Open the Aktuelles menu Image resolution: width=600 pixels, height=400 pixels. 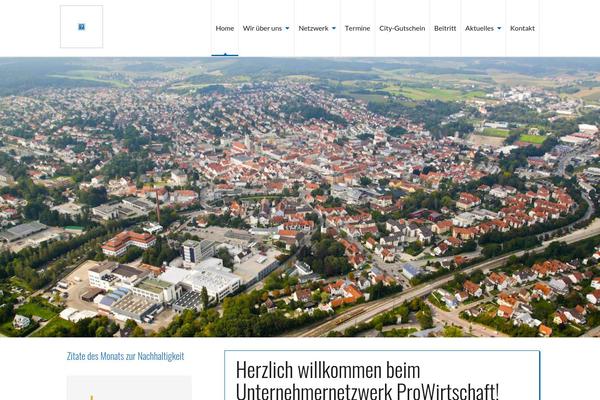479,28
